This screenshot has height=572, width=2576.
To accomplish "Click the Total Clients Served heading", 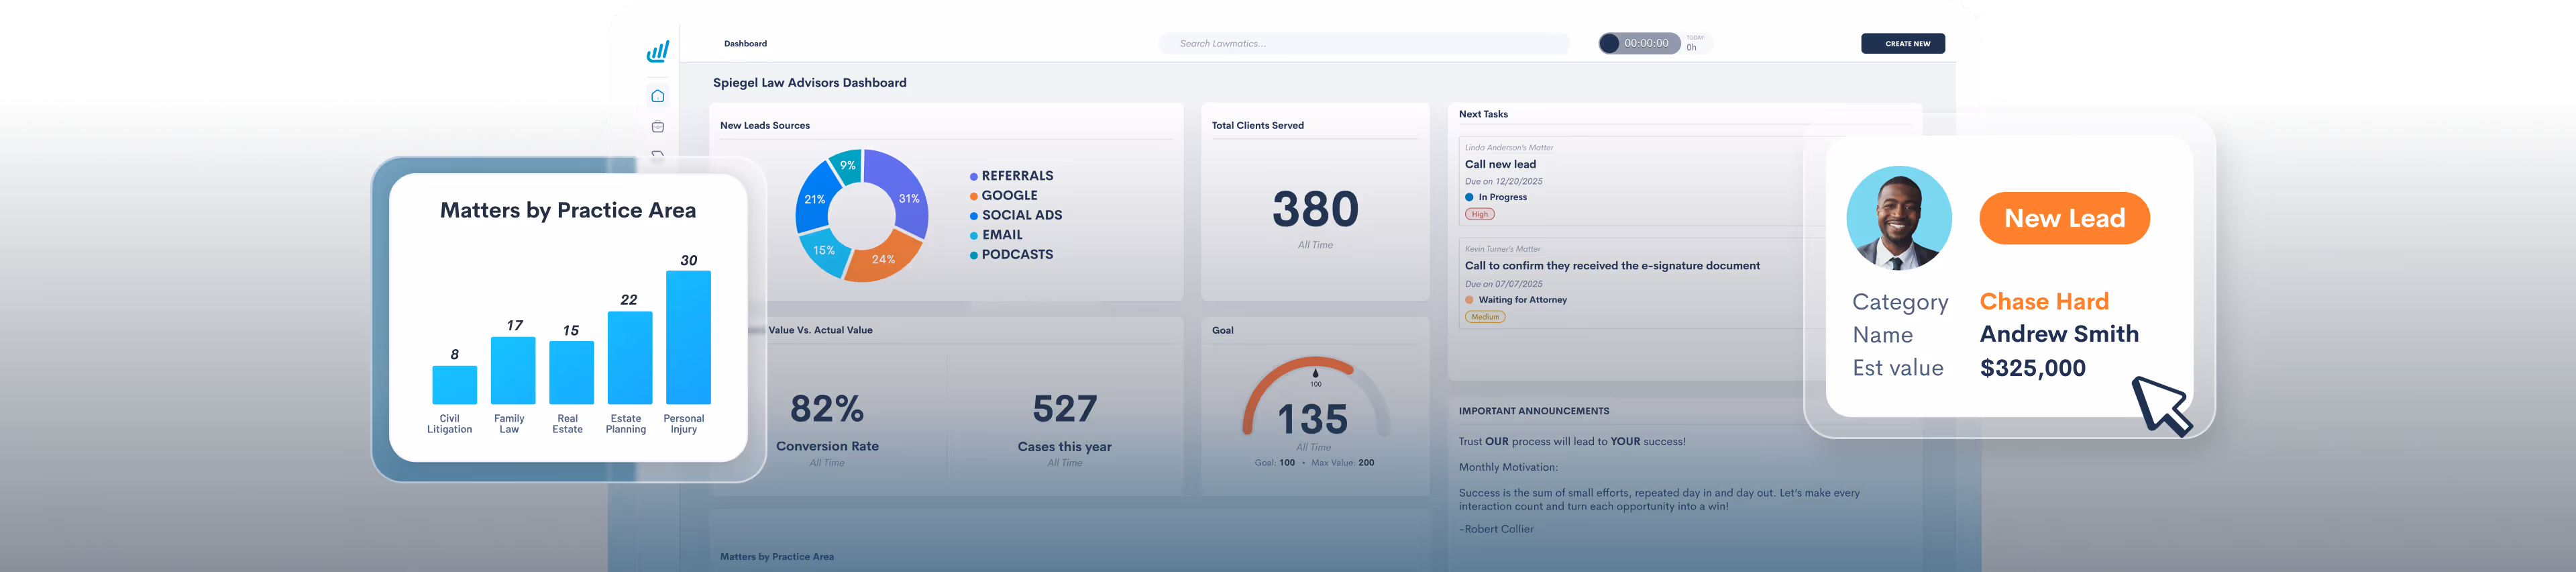I will [x=1257, y=125].
